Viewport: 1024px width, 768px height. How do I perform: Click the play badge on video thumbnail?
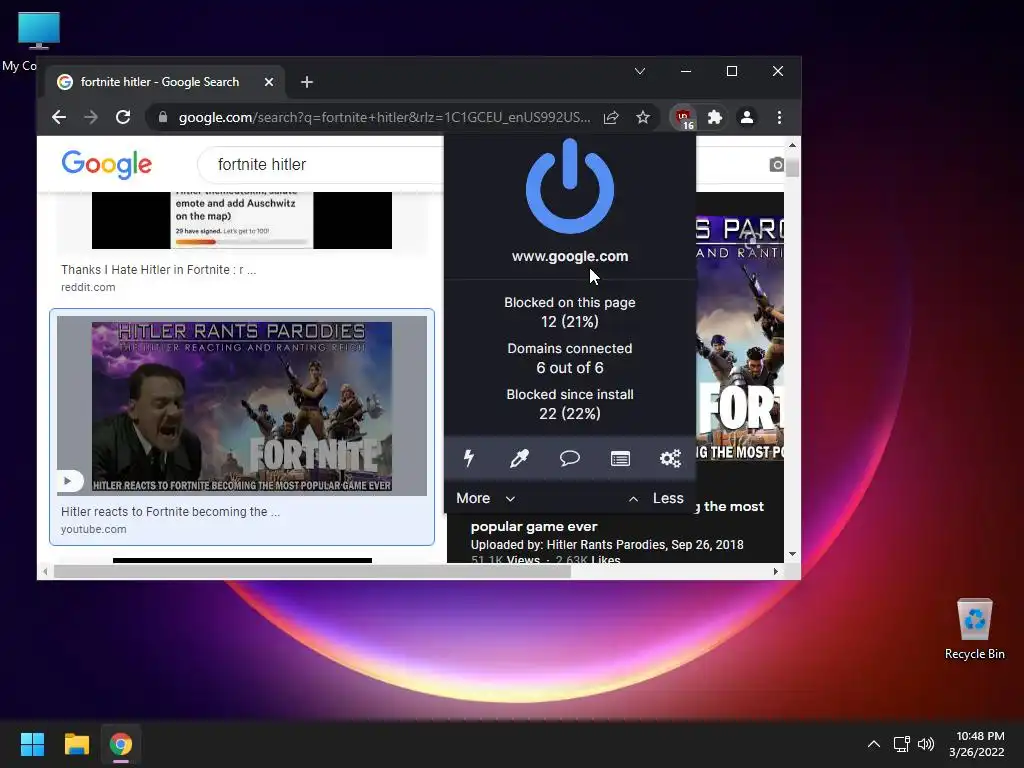point(69,481)
